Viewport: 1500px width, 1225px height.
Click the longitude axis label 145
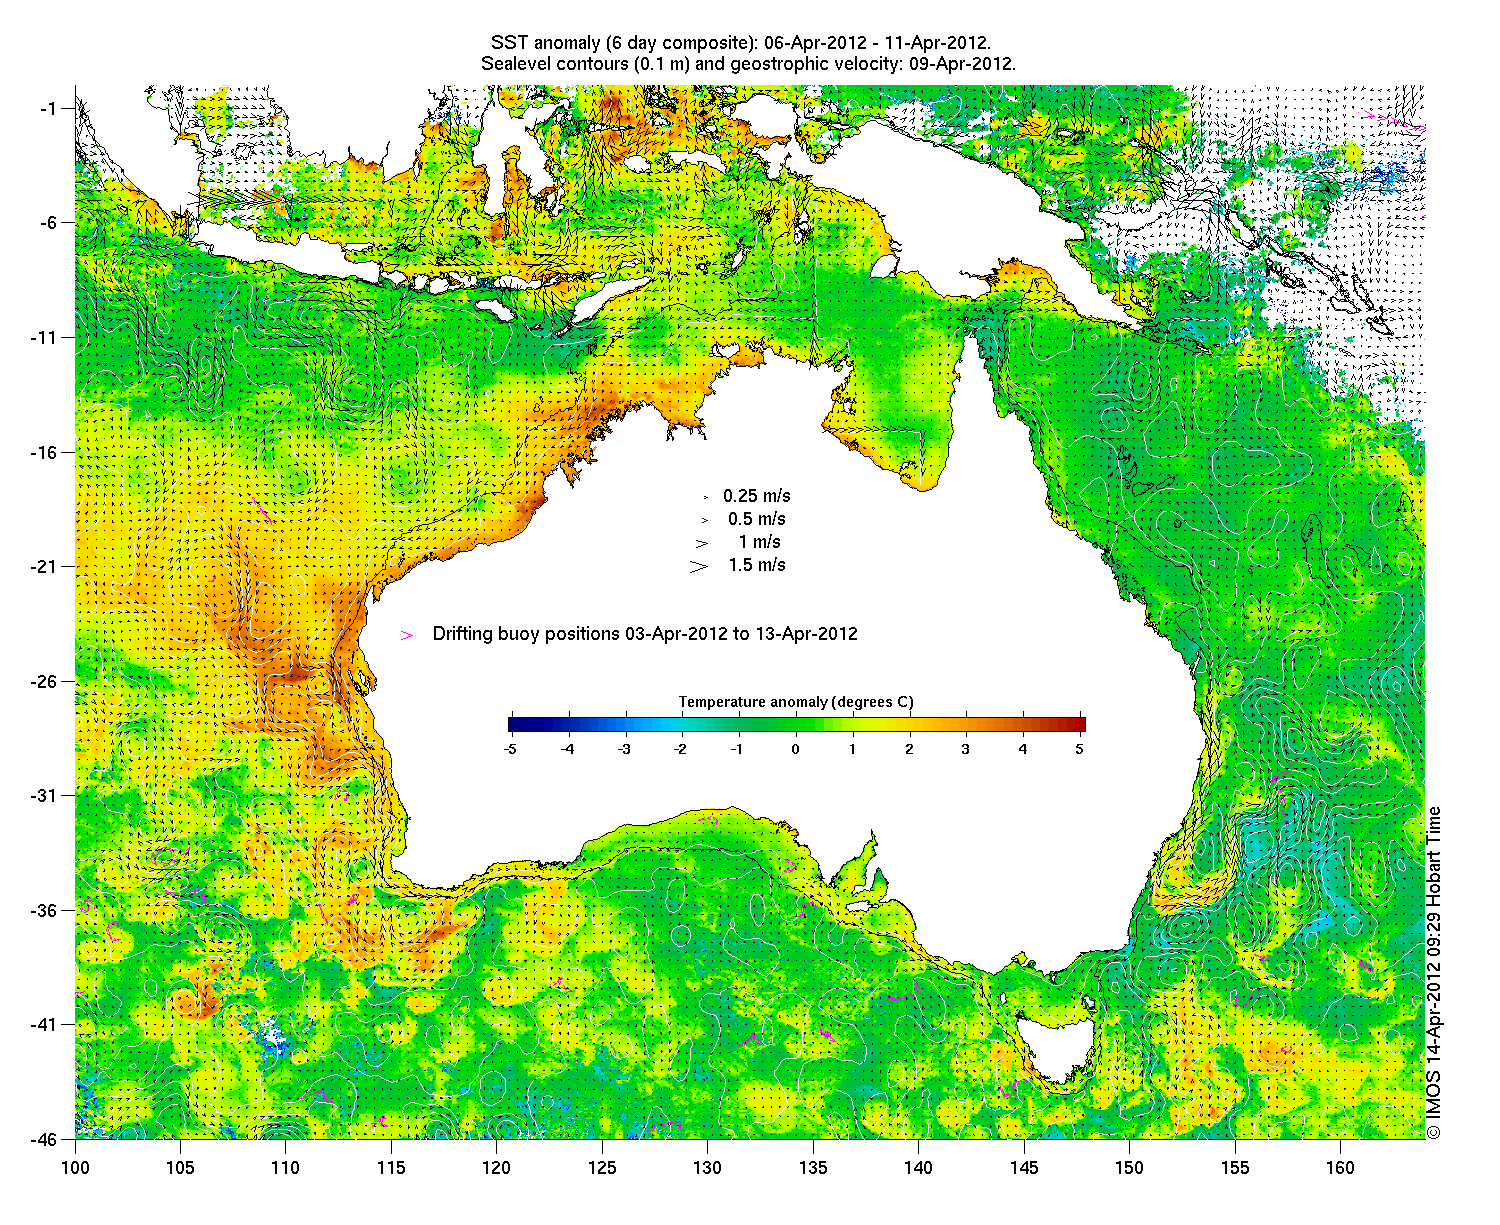(x=1024, y=1168)
